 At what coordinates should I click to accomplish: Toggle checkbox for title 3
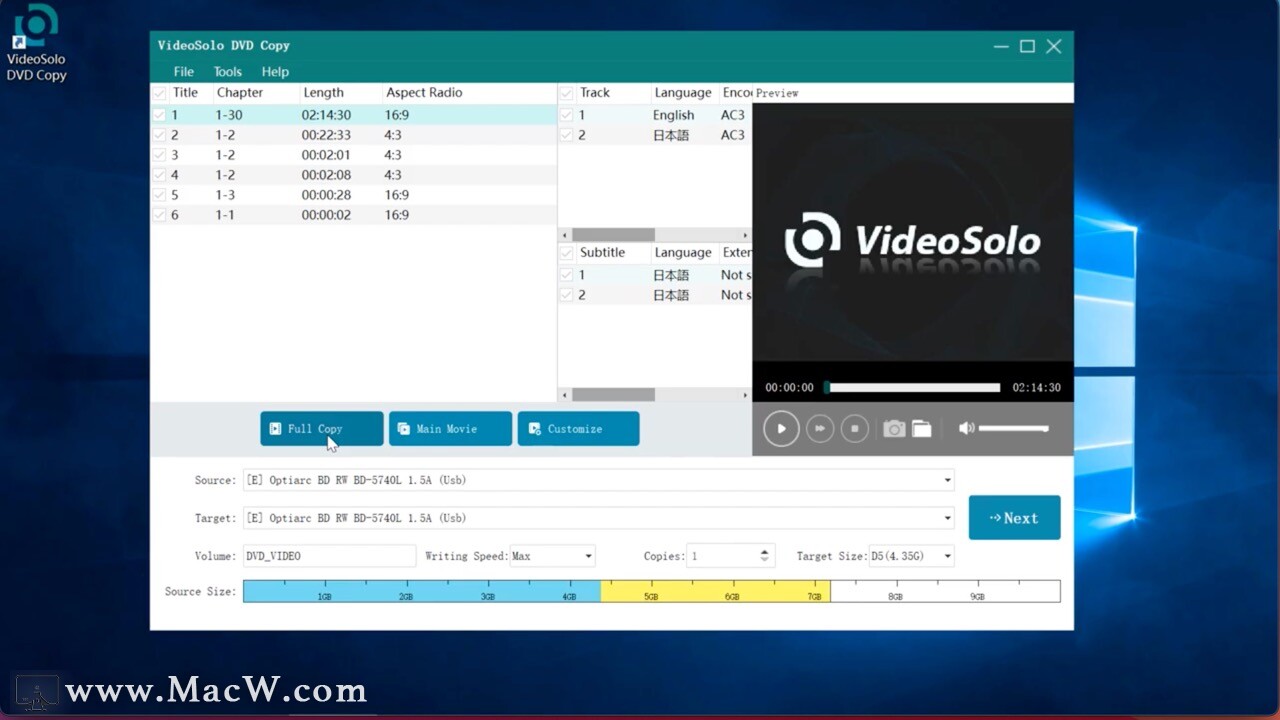pyautogui.click(x=159, y=155)
